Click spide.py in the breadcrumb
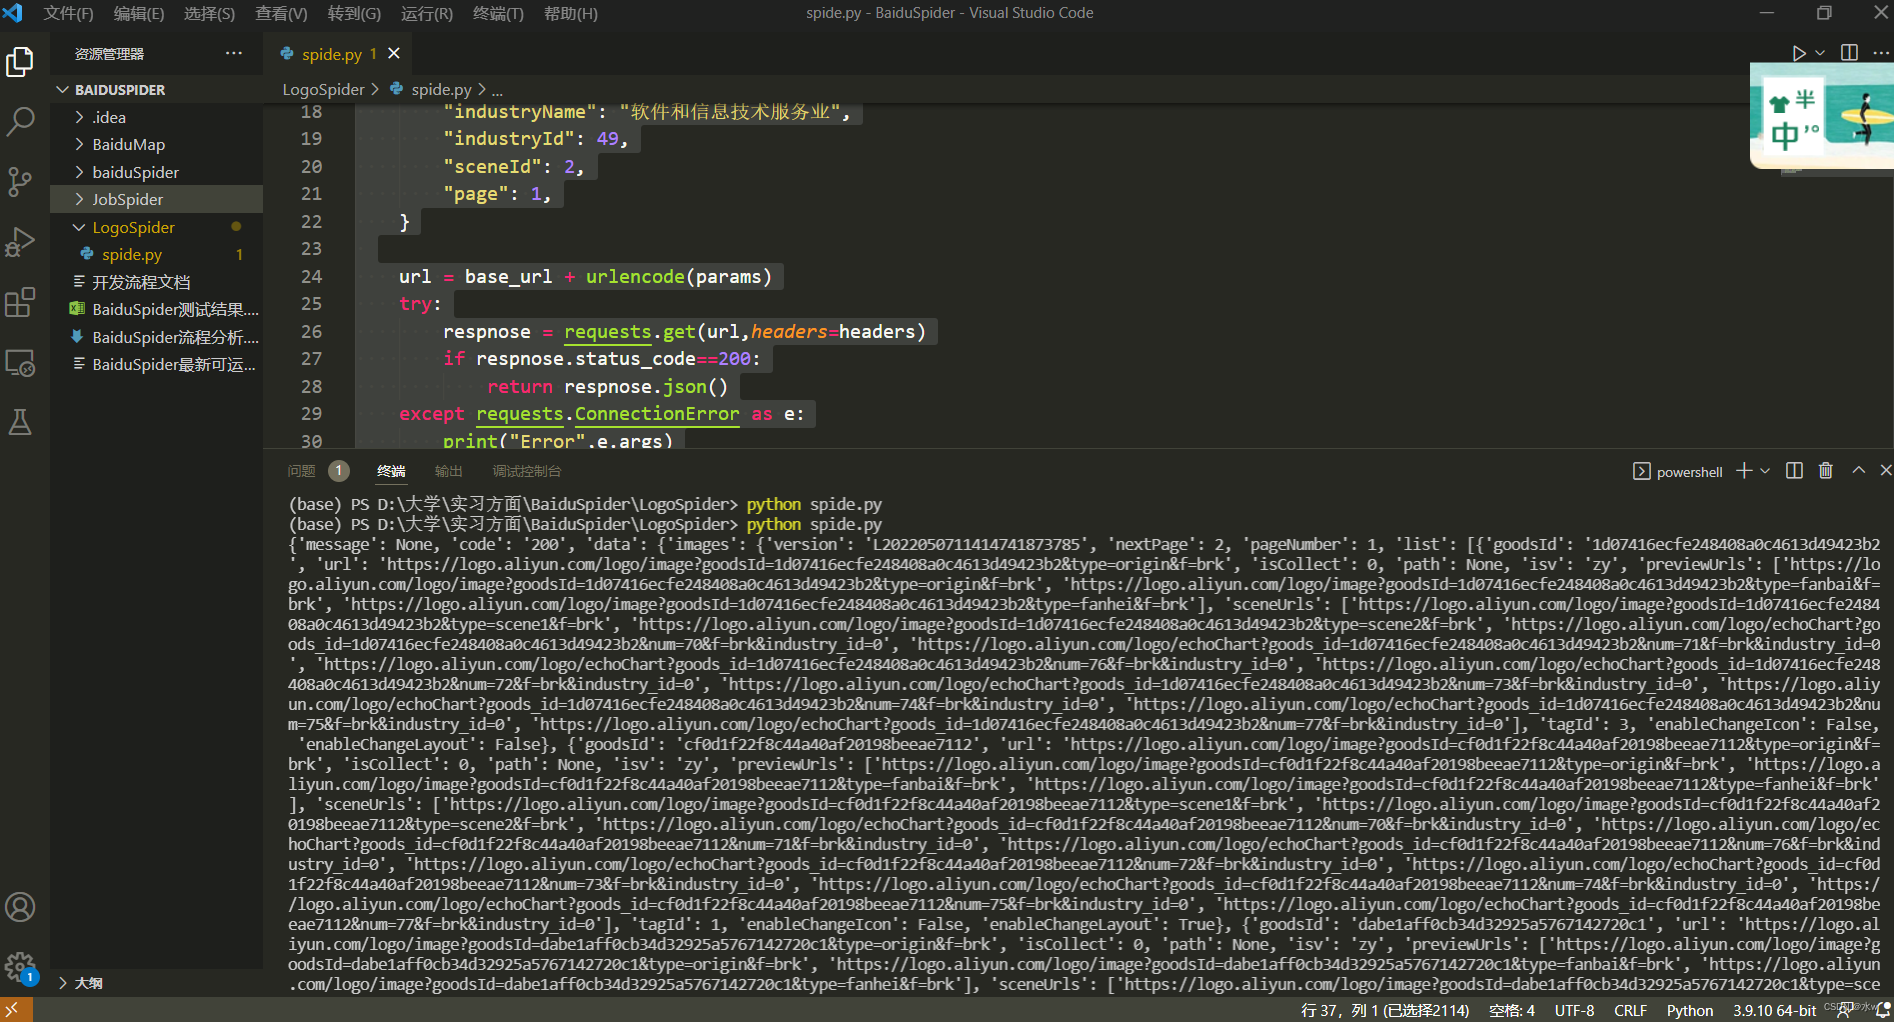This screenshot has width=1894, height=1022. tap(441, 89)
